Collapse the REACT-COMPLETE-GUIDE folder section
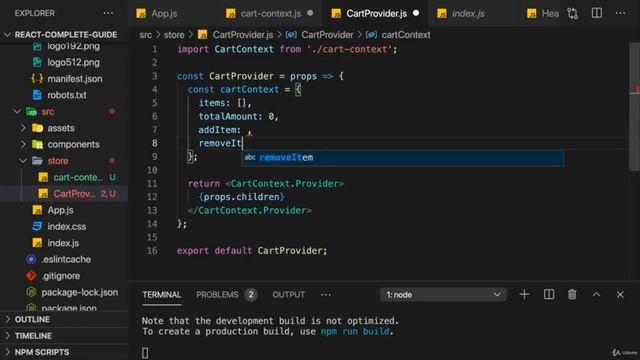The height and width of the screenshot is (360, 640). [x=64, y=35]
